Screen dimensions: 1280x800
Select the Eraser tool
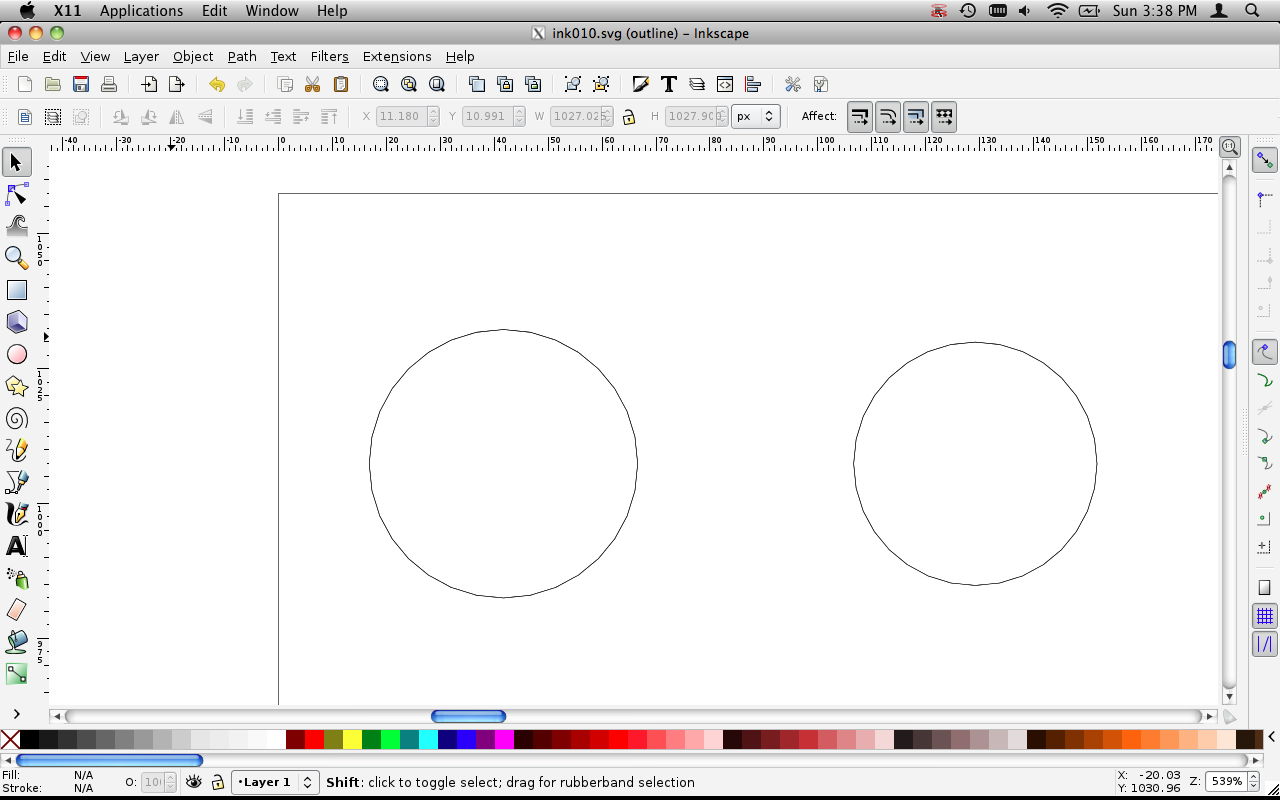click(17, 610)
